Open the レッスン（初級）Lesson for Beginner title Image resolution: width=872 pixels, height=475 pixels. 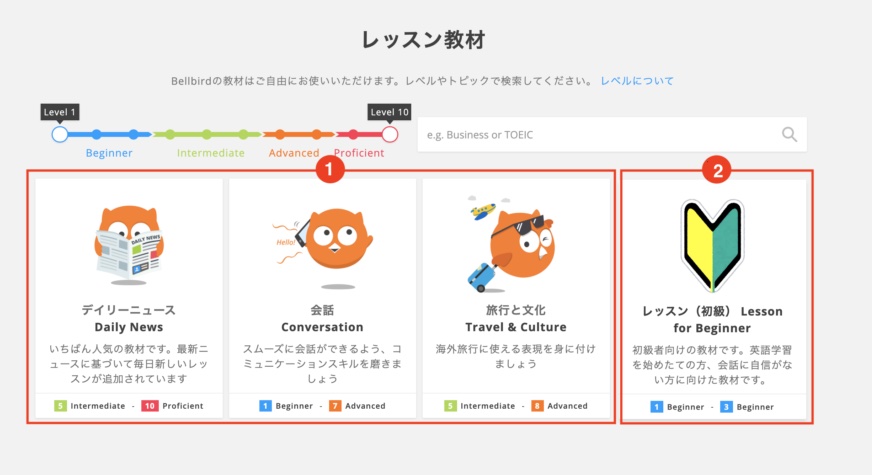(x=713, y=319)
